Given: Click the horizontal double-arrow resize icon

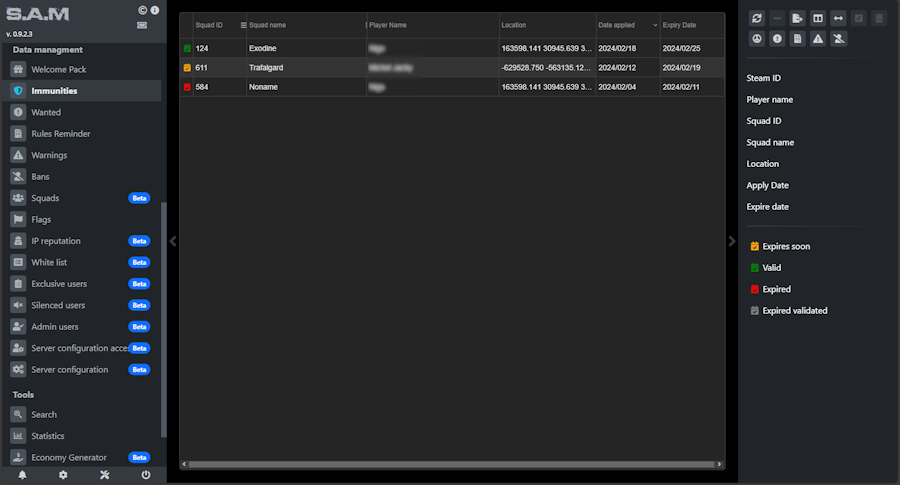Looking at the screenshot, I should [838, 18].
